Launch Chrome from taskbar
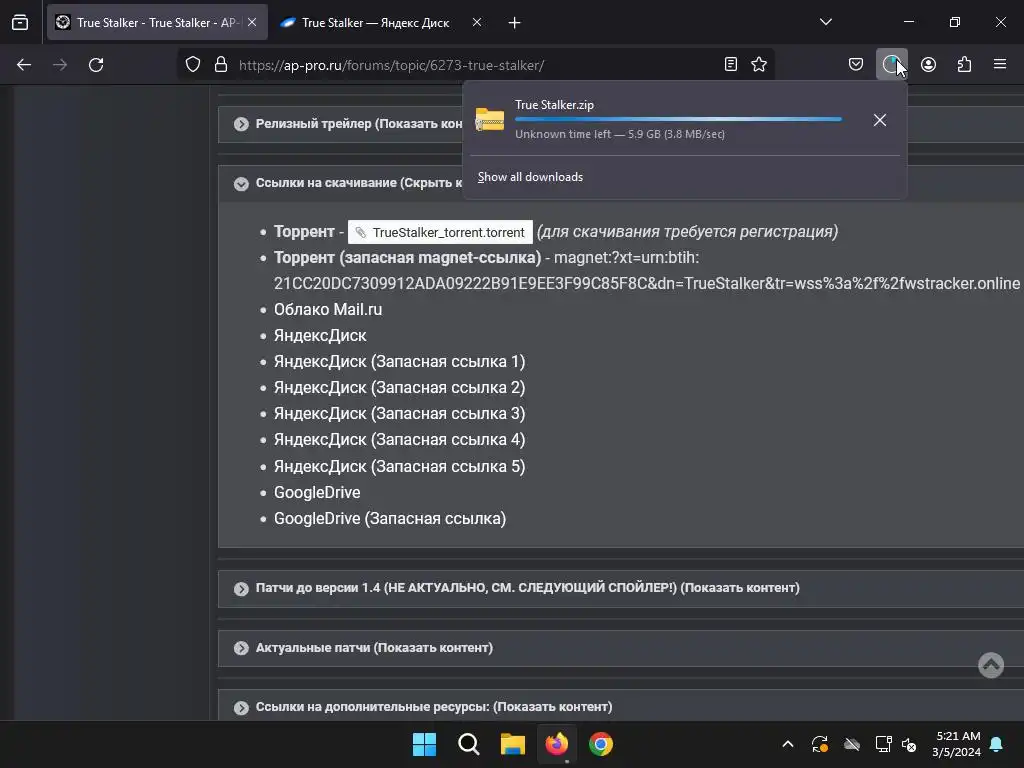 click(601, 744)
